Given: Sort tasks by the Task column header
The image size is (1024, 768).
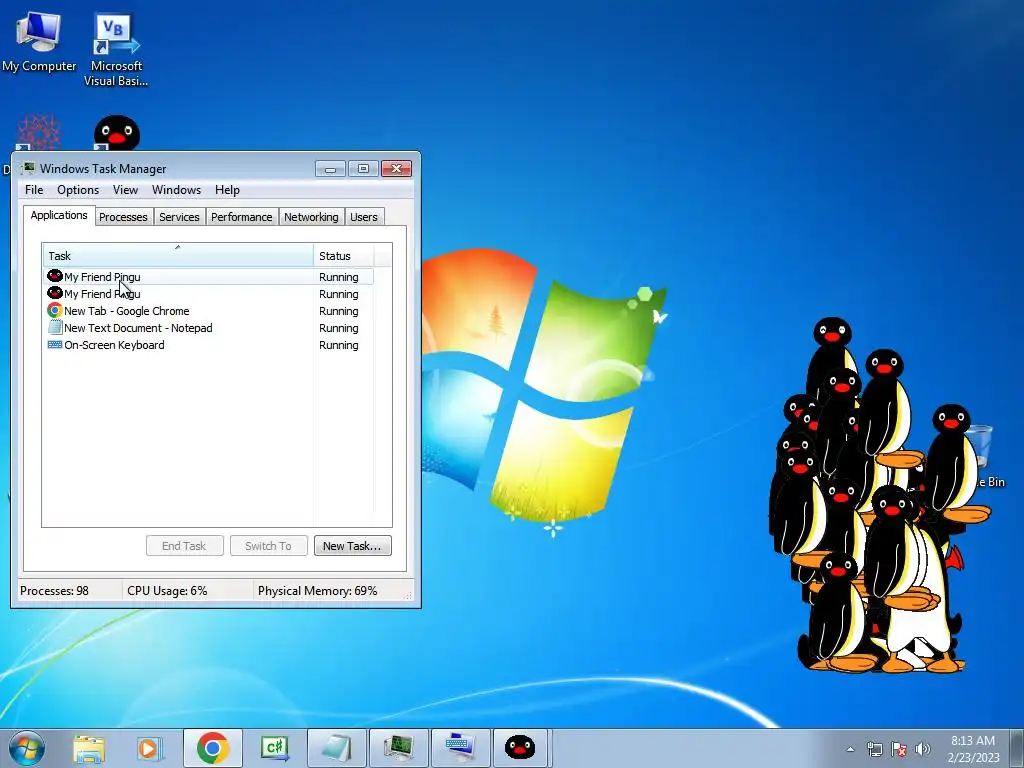Looking at the screenshot, I should pyautogui.click(x=178, y=255).
